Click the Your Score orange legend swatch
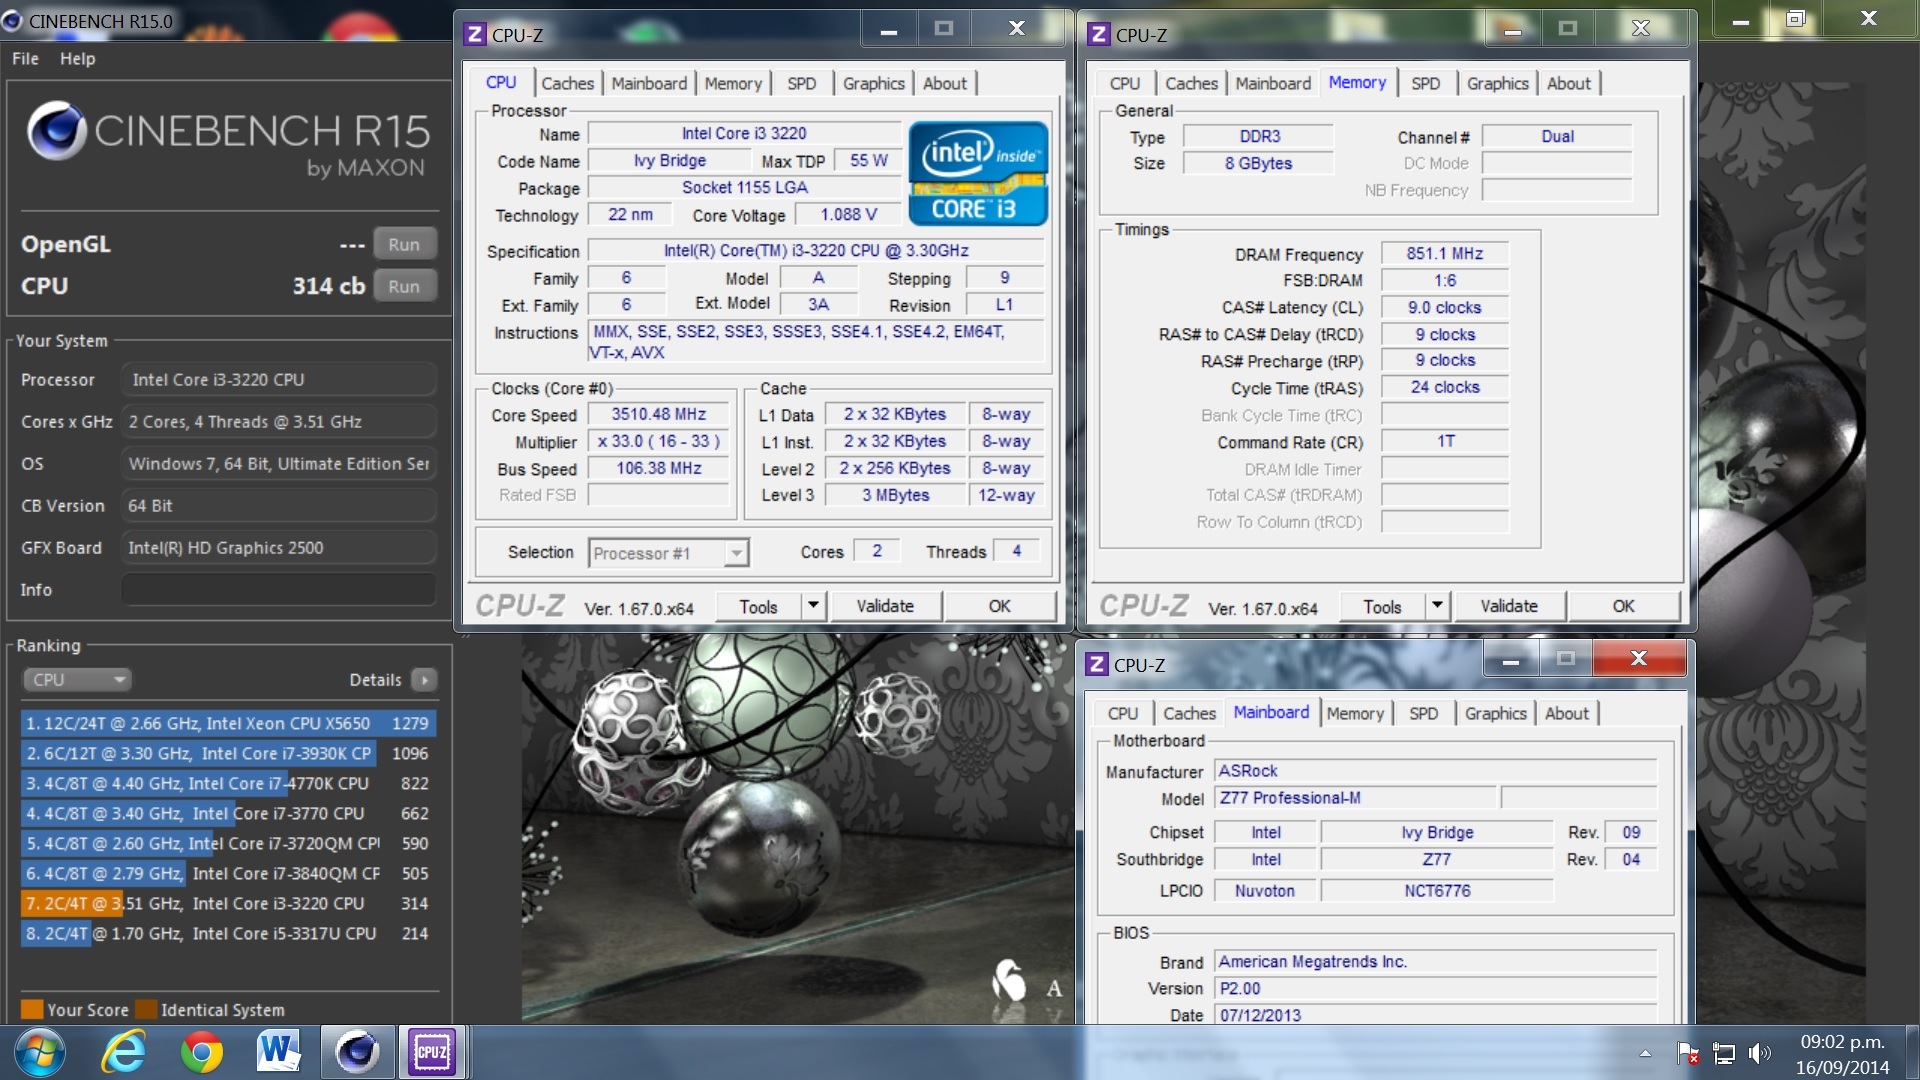The width and height of the screenshot is (1920, 1080). coord(32,1009)
